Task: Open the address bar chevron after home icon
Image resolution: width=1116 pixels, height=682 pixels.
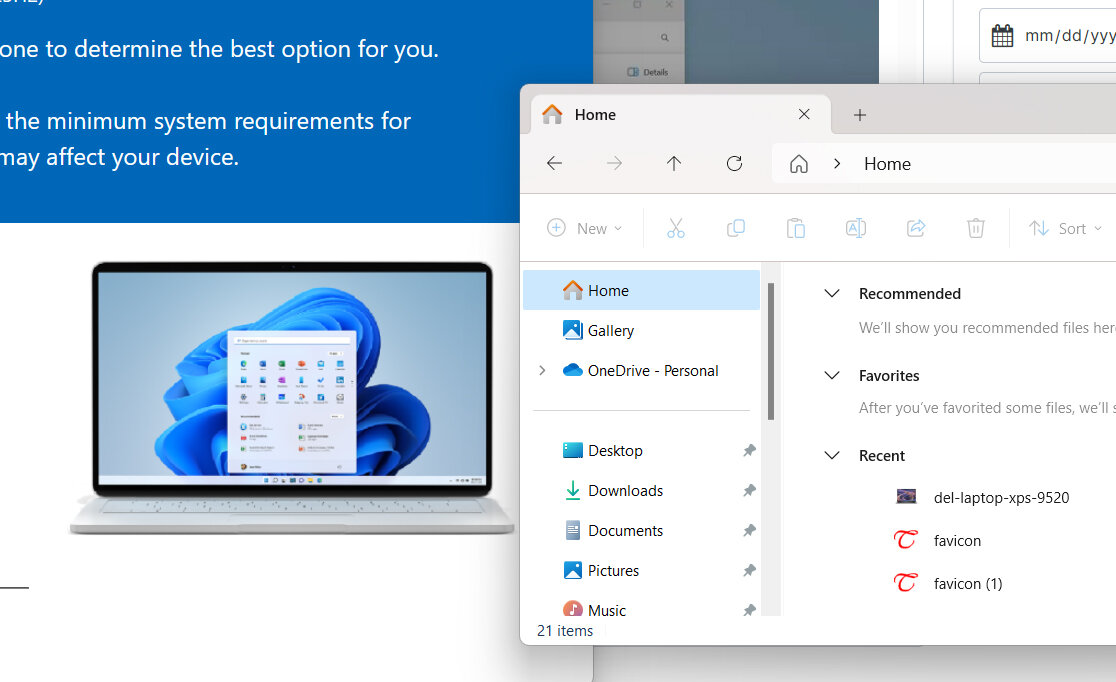Action: 837,164
